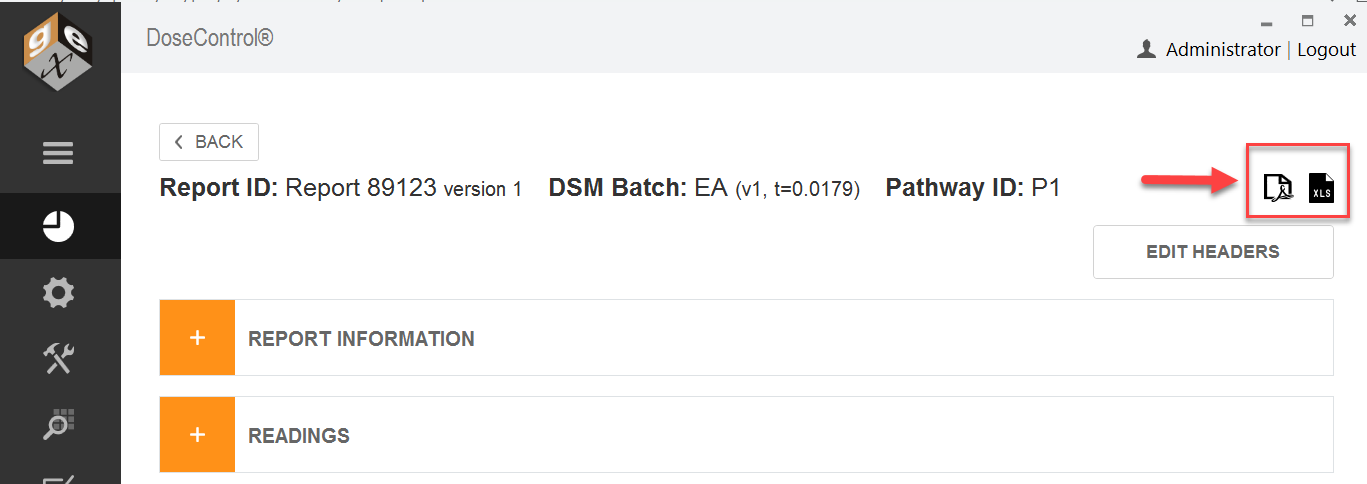
Task: Click the user silhouette icon beside Administrator
Action: [x=1147, y=49]
